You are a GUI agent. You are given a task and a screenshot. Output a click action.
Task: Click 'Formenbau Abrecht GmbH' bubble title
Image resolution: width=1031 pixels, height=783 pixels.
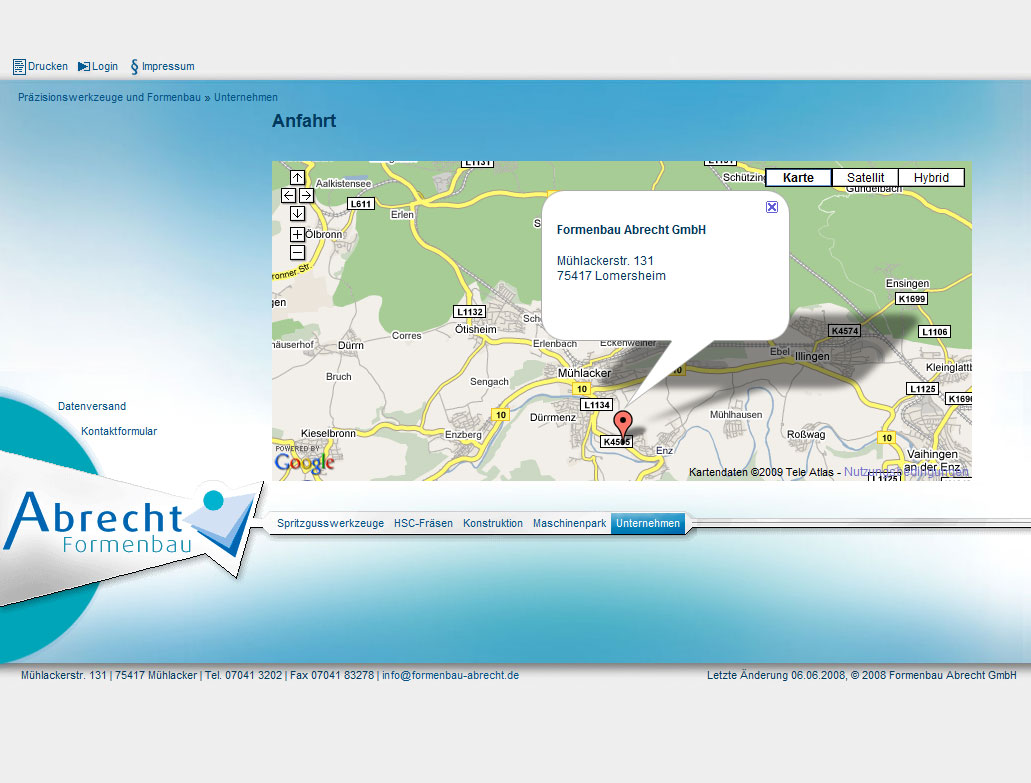[631, 229]
